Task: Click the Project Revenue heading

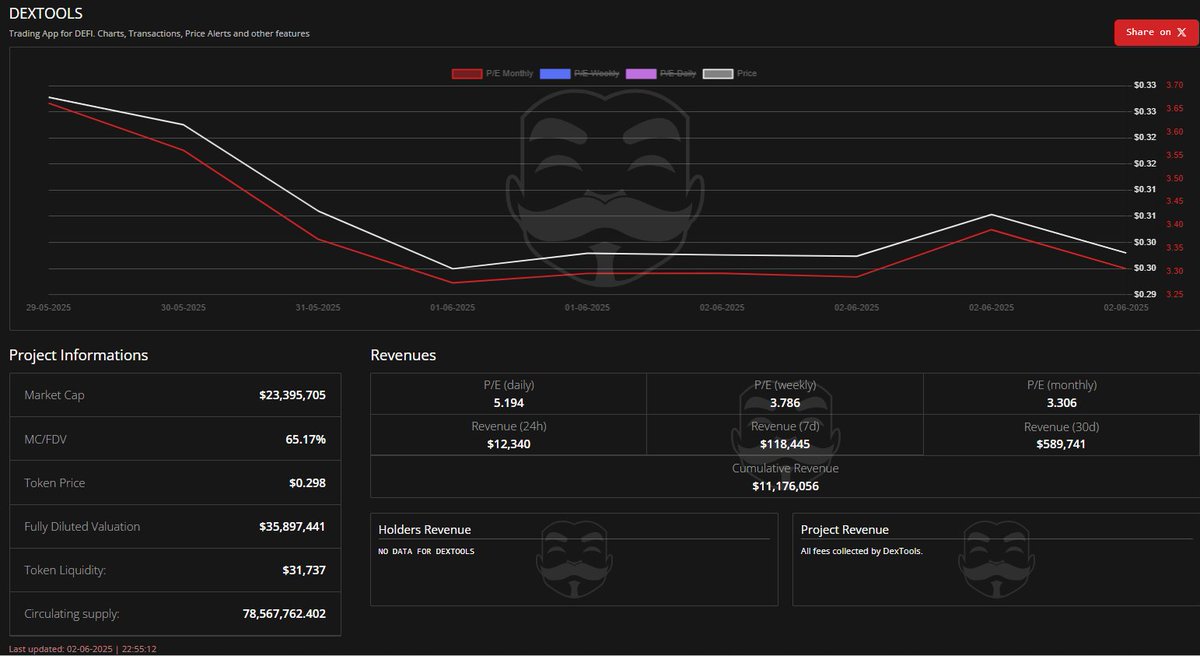Action: click(845, 530)
